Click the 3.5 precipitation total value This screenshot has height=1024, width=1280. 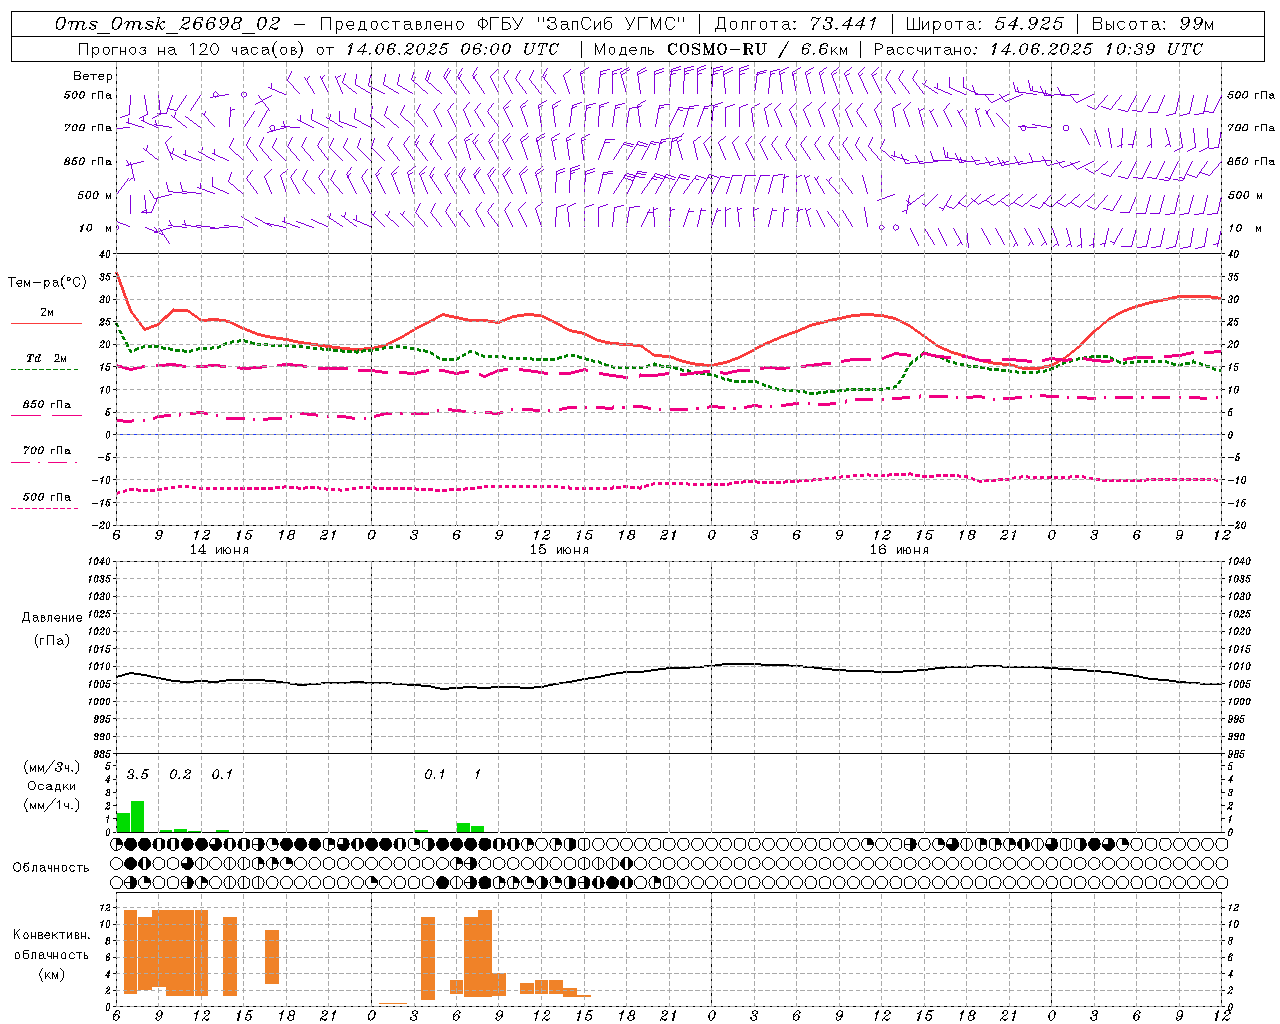tap(138, 775)
